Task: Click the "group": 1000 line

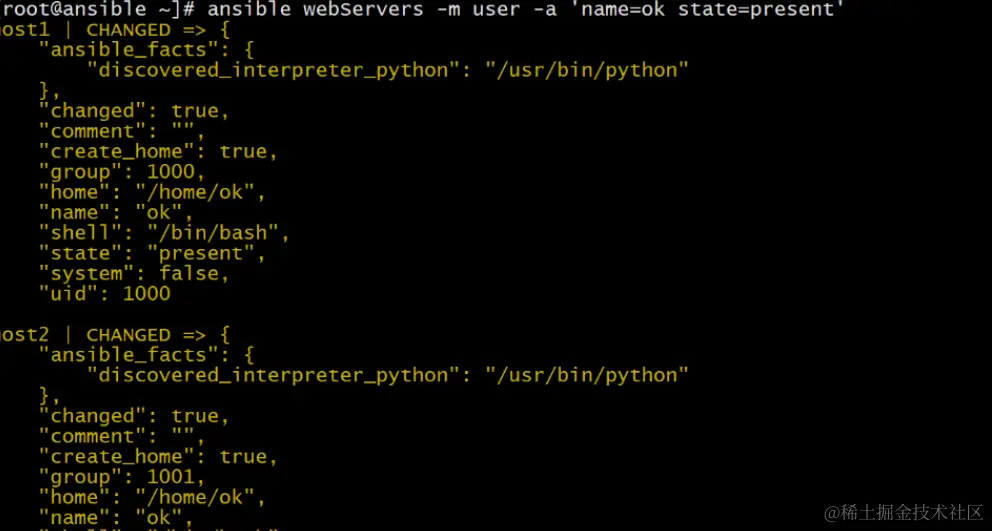Action: (122, 172)
